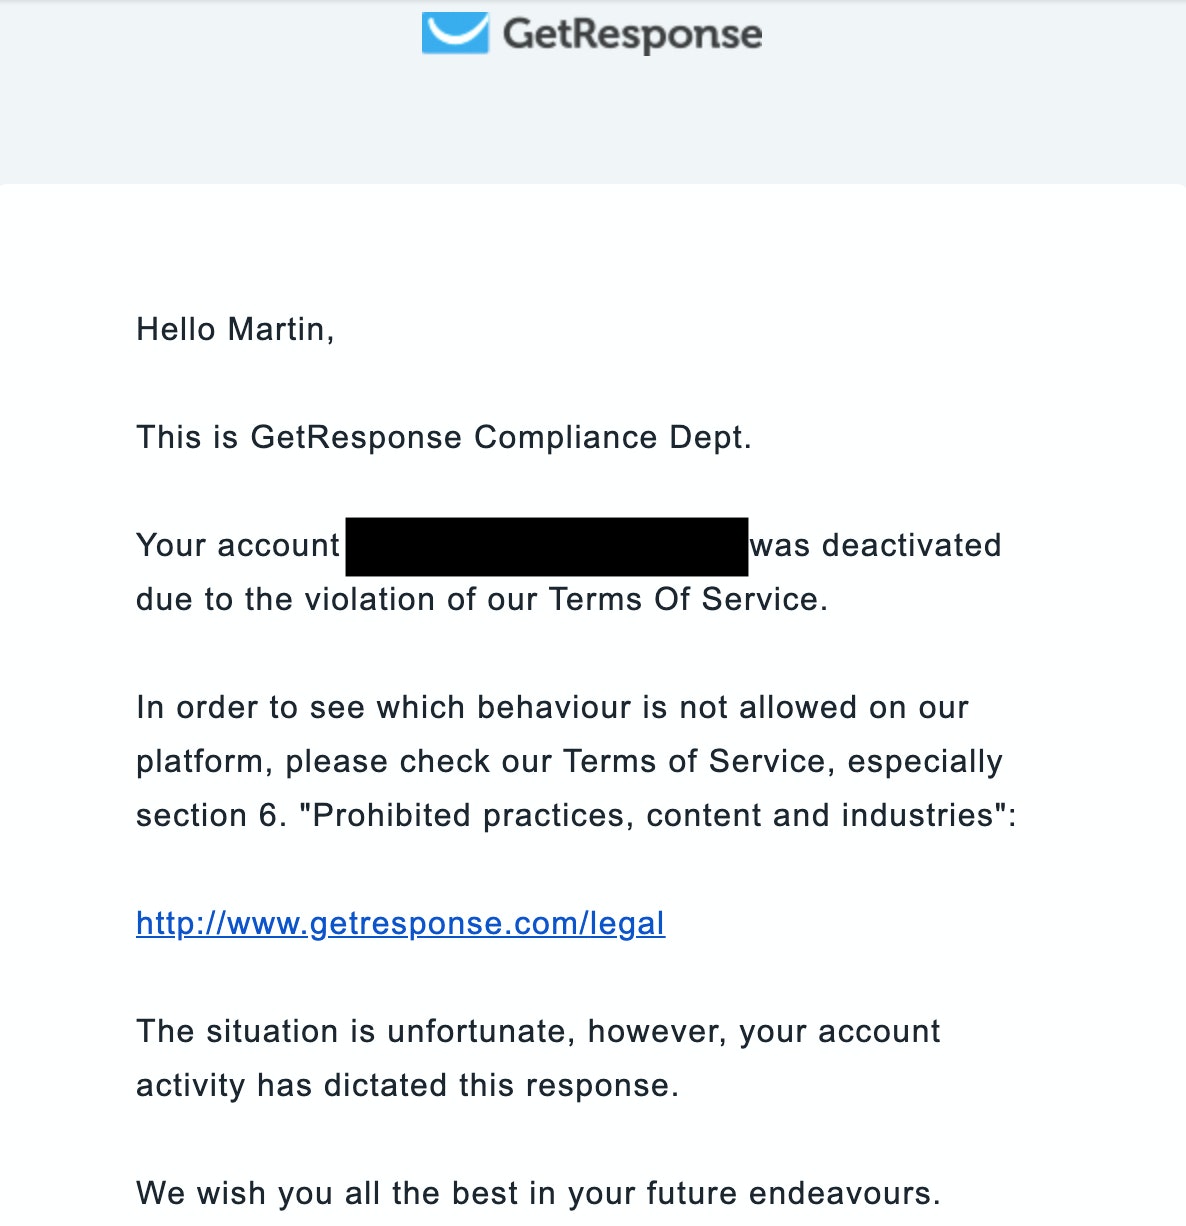This screenshot has width=1186, height=1226.
Task: Open the getresponse.com/legal link
Action: (x=400, y=923)
